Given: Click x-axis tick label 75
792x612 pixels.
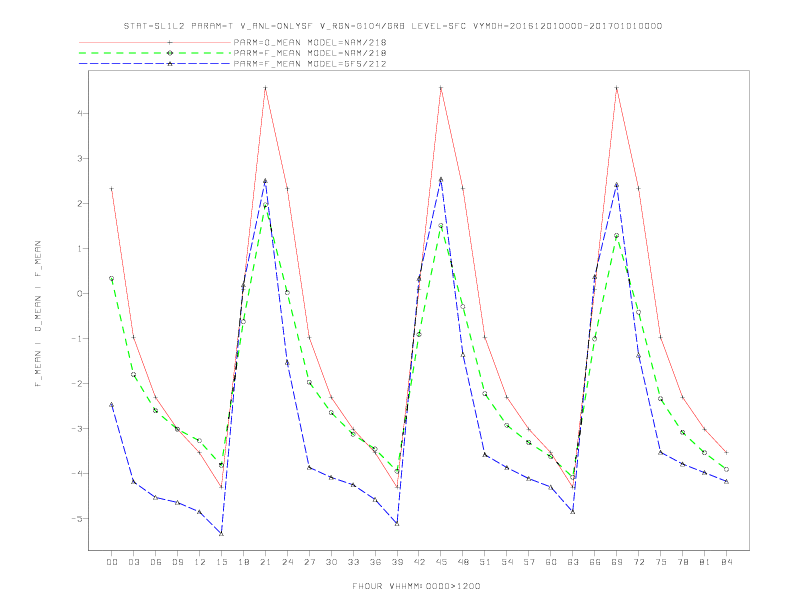Looking at the screenshot, I should tap(661, 562).
